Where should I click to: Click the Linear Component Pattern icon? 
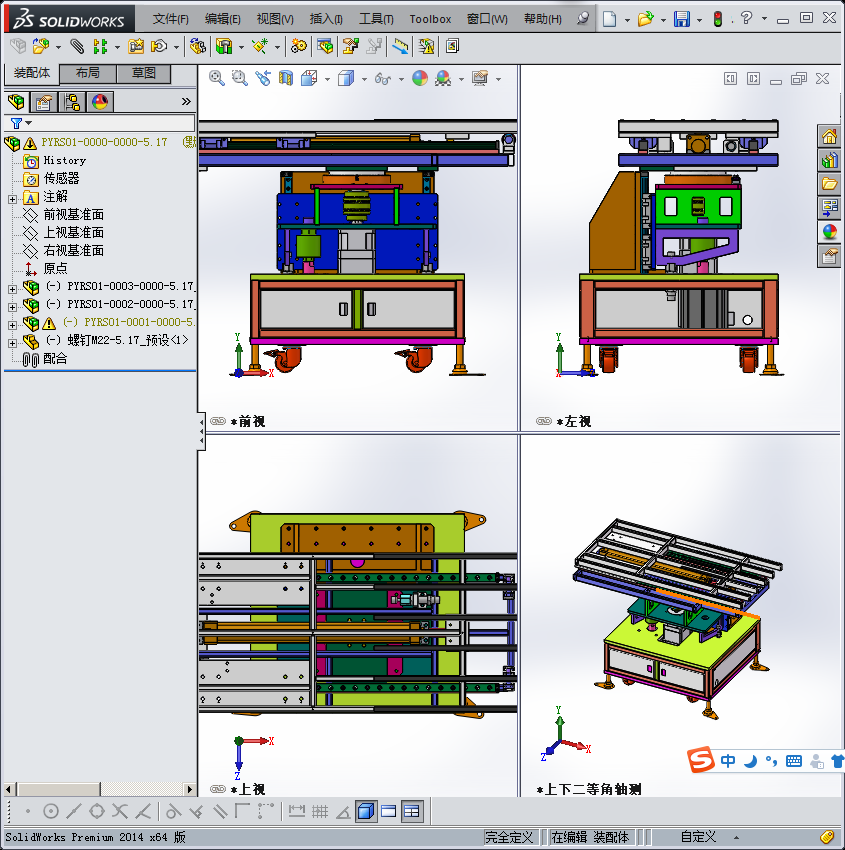point(100,47)
